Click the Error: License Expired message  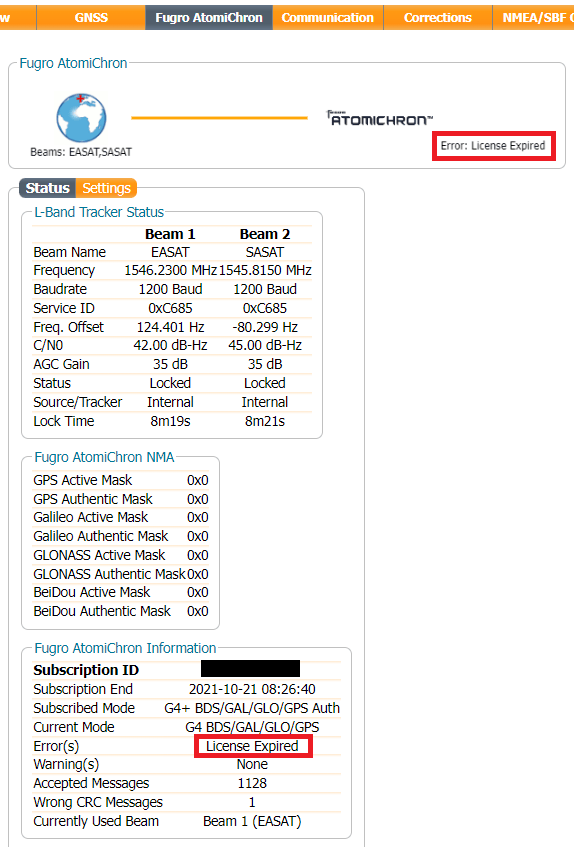click(x=493, y=146)
